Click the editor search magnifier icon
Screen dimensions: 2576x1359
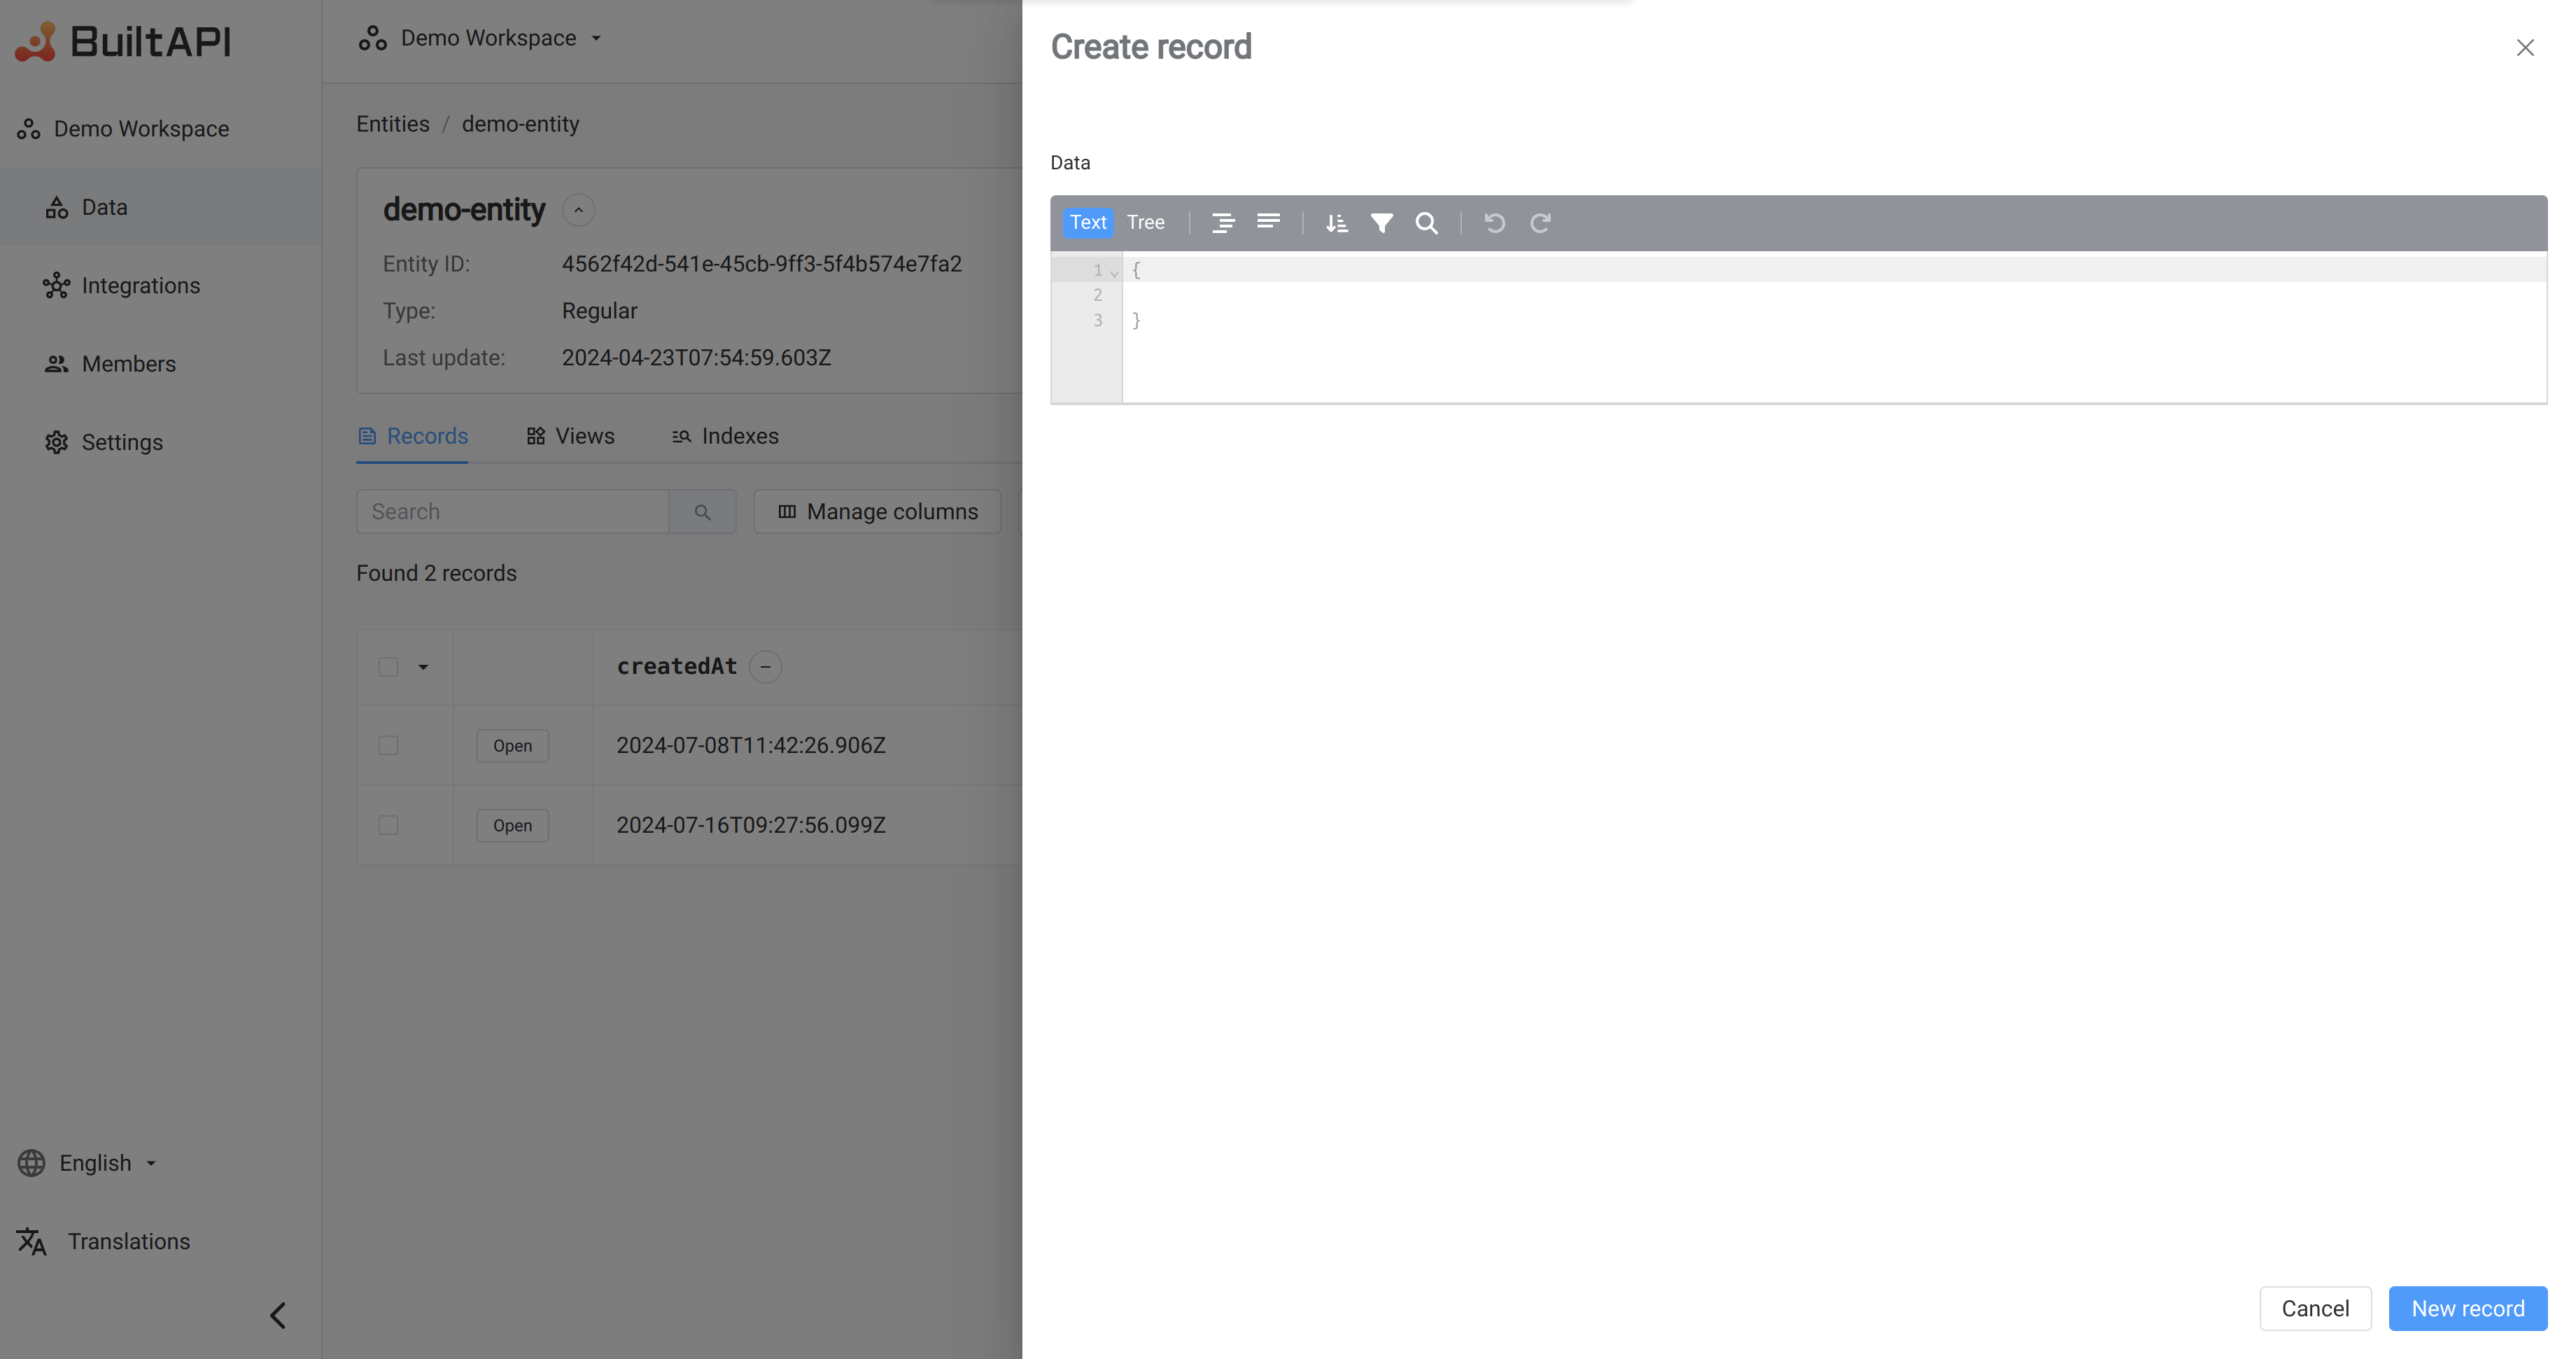click(1427, 222)
